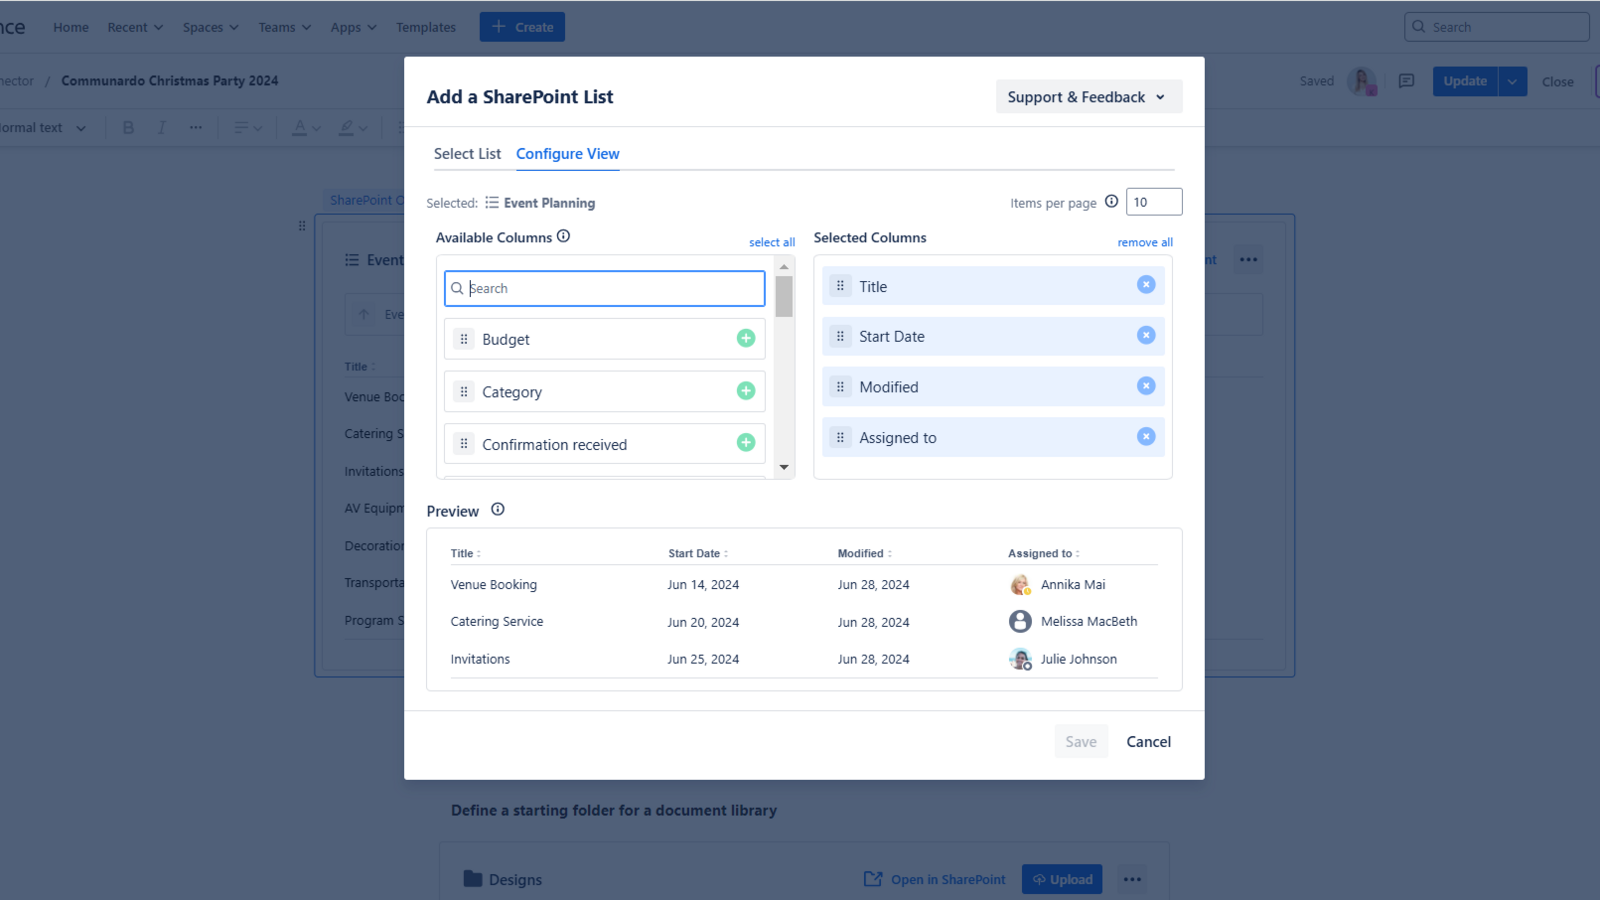The height and width of the screenshot is (900, 1600).
Task: Click the available columns scrollbar thumb
Action: click(x=784, y=297)
